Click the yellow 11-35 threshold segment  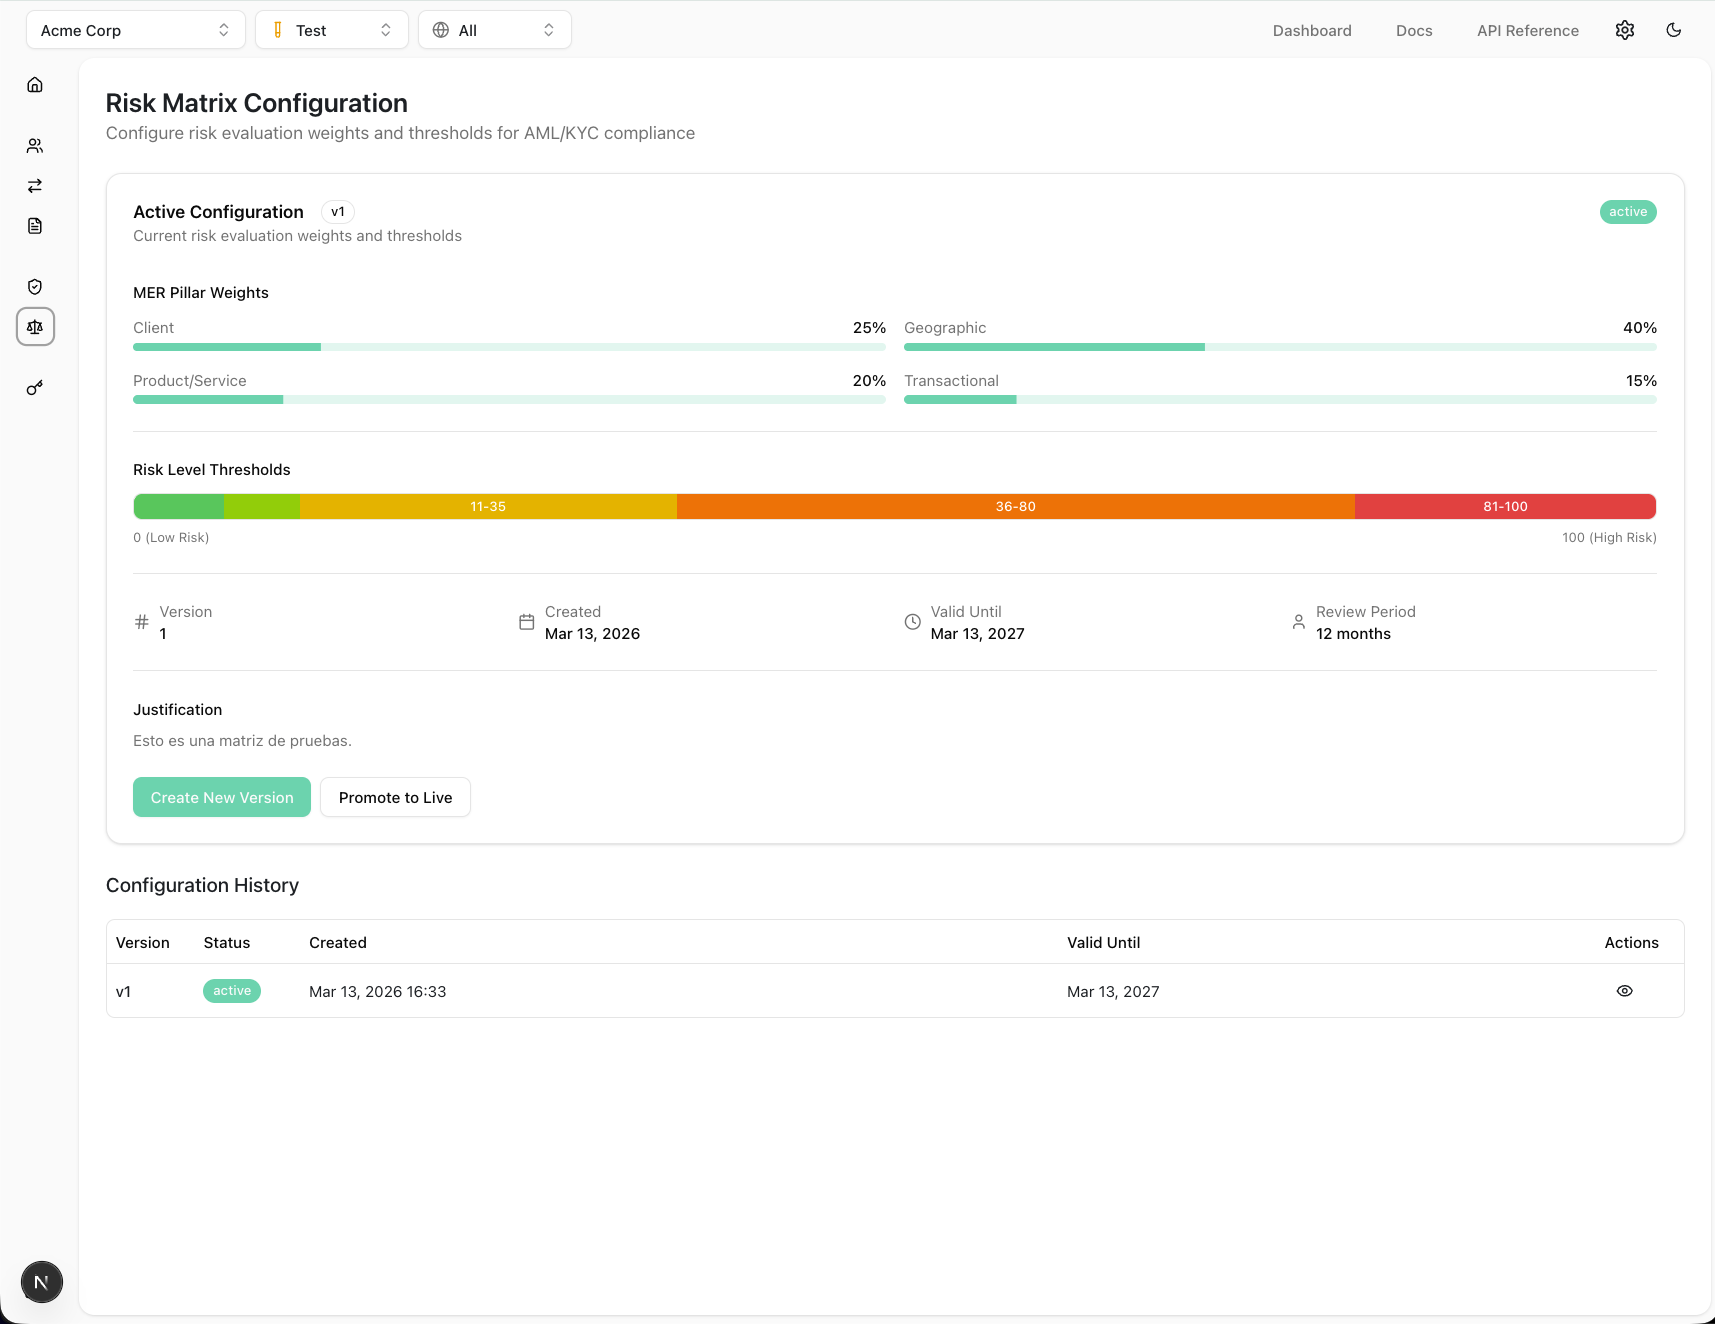[x=488, y=506]
